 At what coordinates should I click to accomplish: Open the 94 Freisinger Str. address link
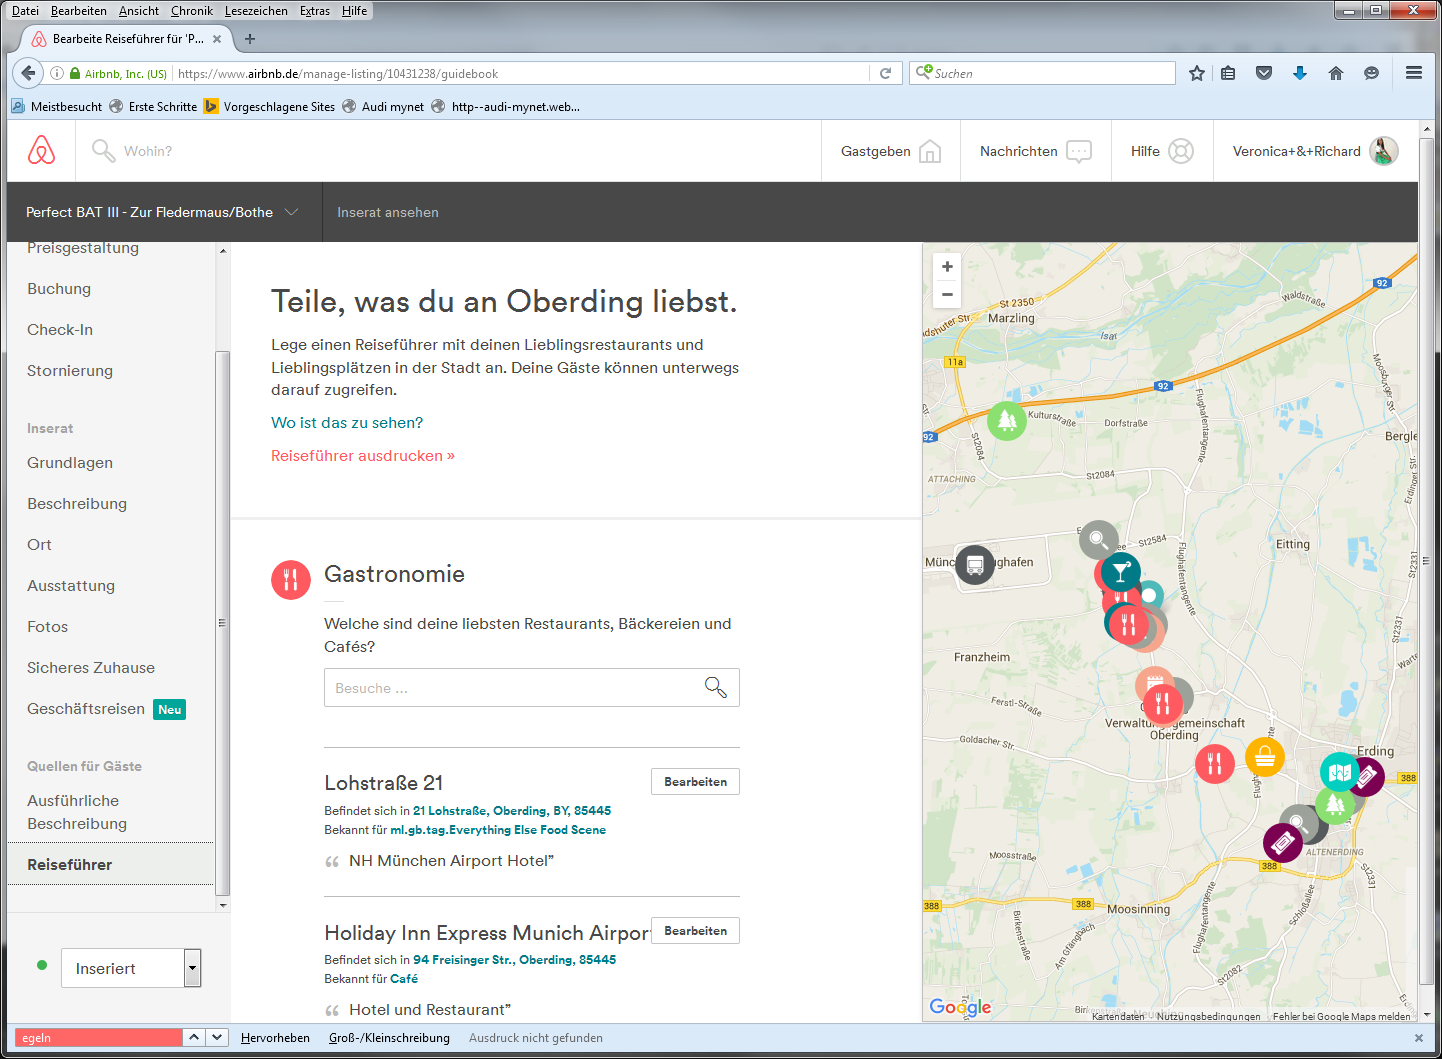[514, 959]
